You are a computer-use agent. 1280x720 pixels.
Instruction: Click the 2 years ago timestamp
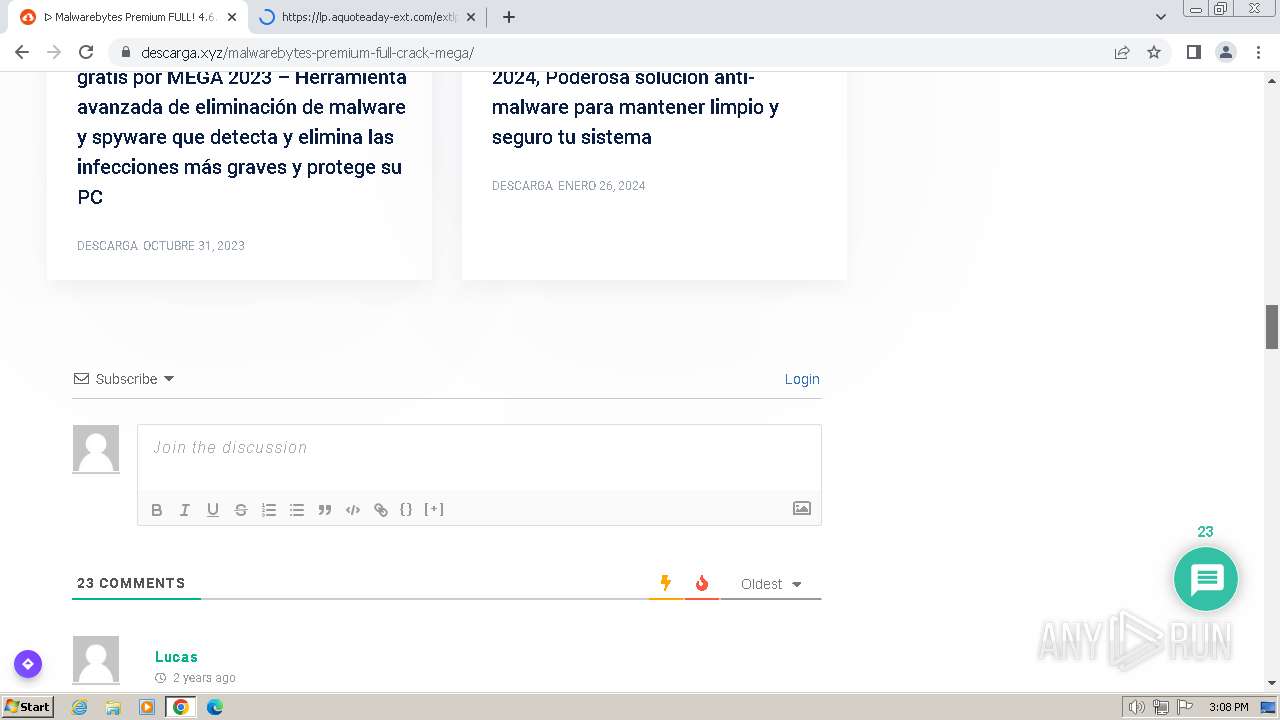tap(204, 678)
